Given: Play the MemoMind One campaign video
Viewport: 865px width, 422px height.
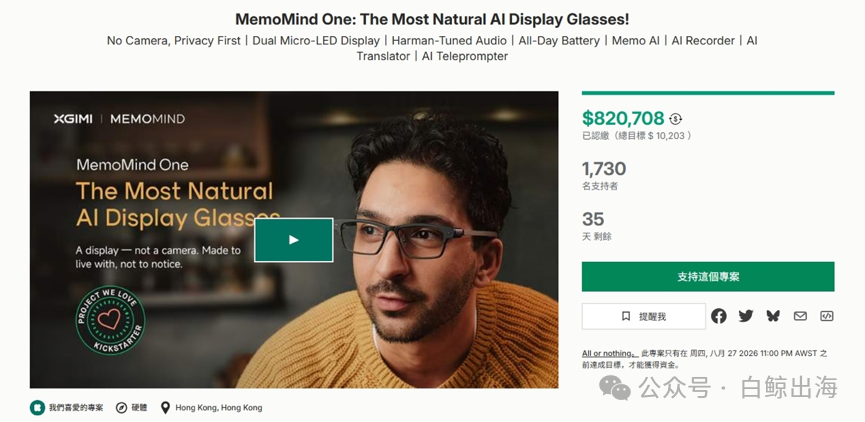Looking at the screenshot, I should [293, 240].
